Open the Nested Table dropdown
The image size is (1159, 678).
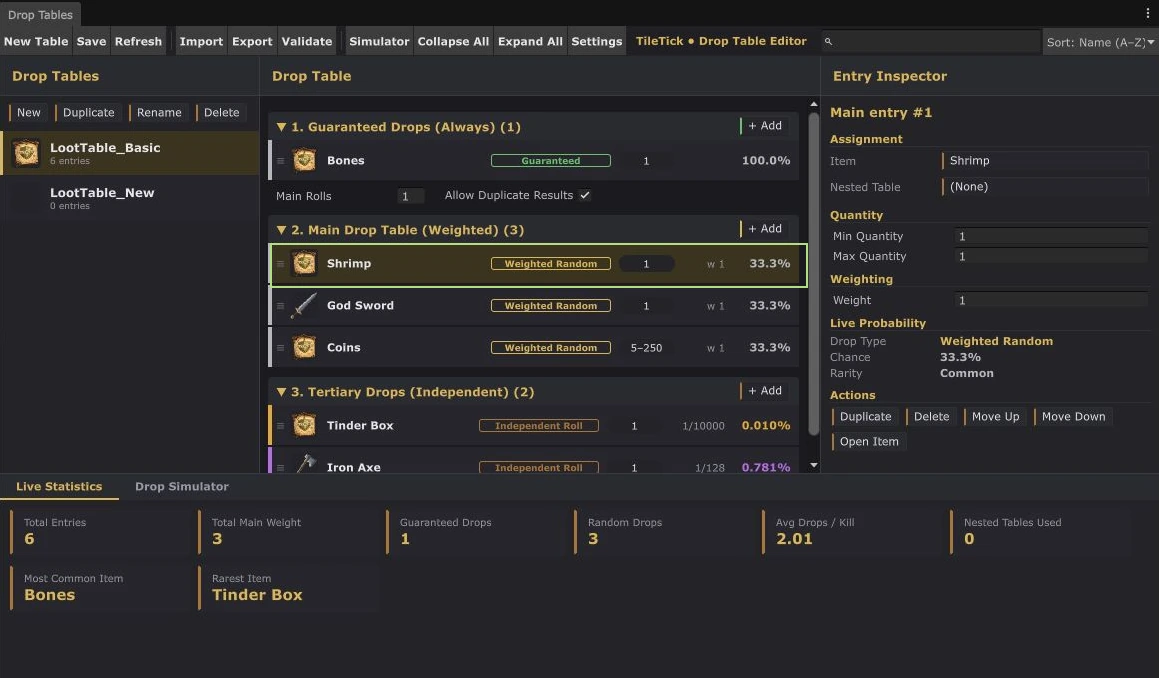1044,186
